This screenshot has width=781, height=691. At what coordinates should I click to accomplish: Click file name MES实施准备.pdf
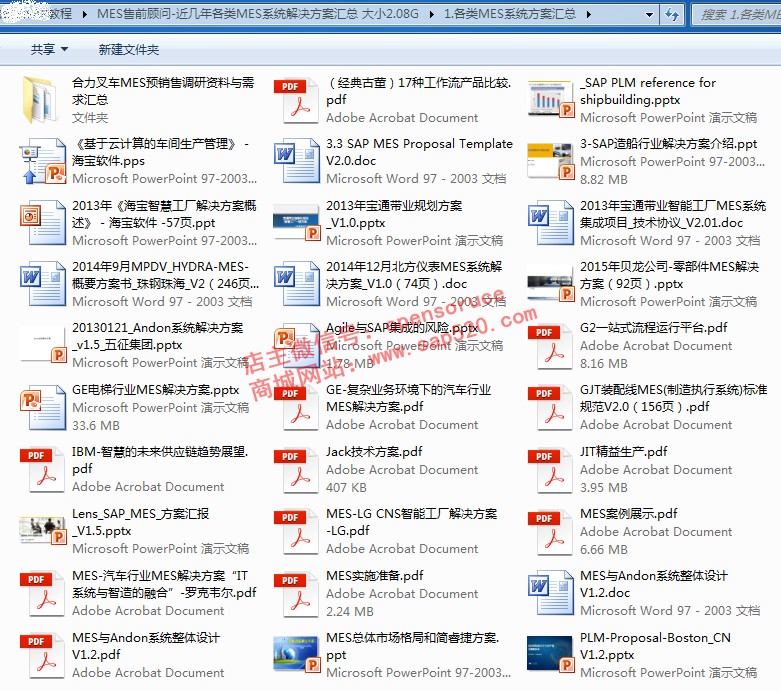pyautogui.click(x=375, y=575)
